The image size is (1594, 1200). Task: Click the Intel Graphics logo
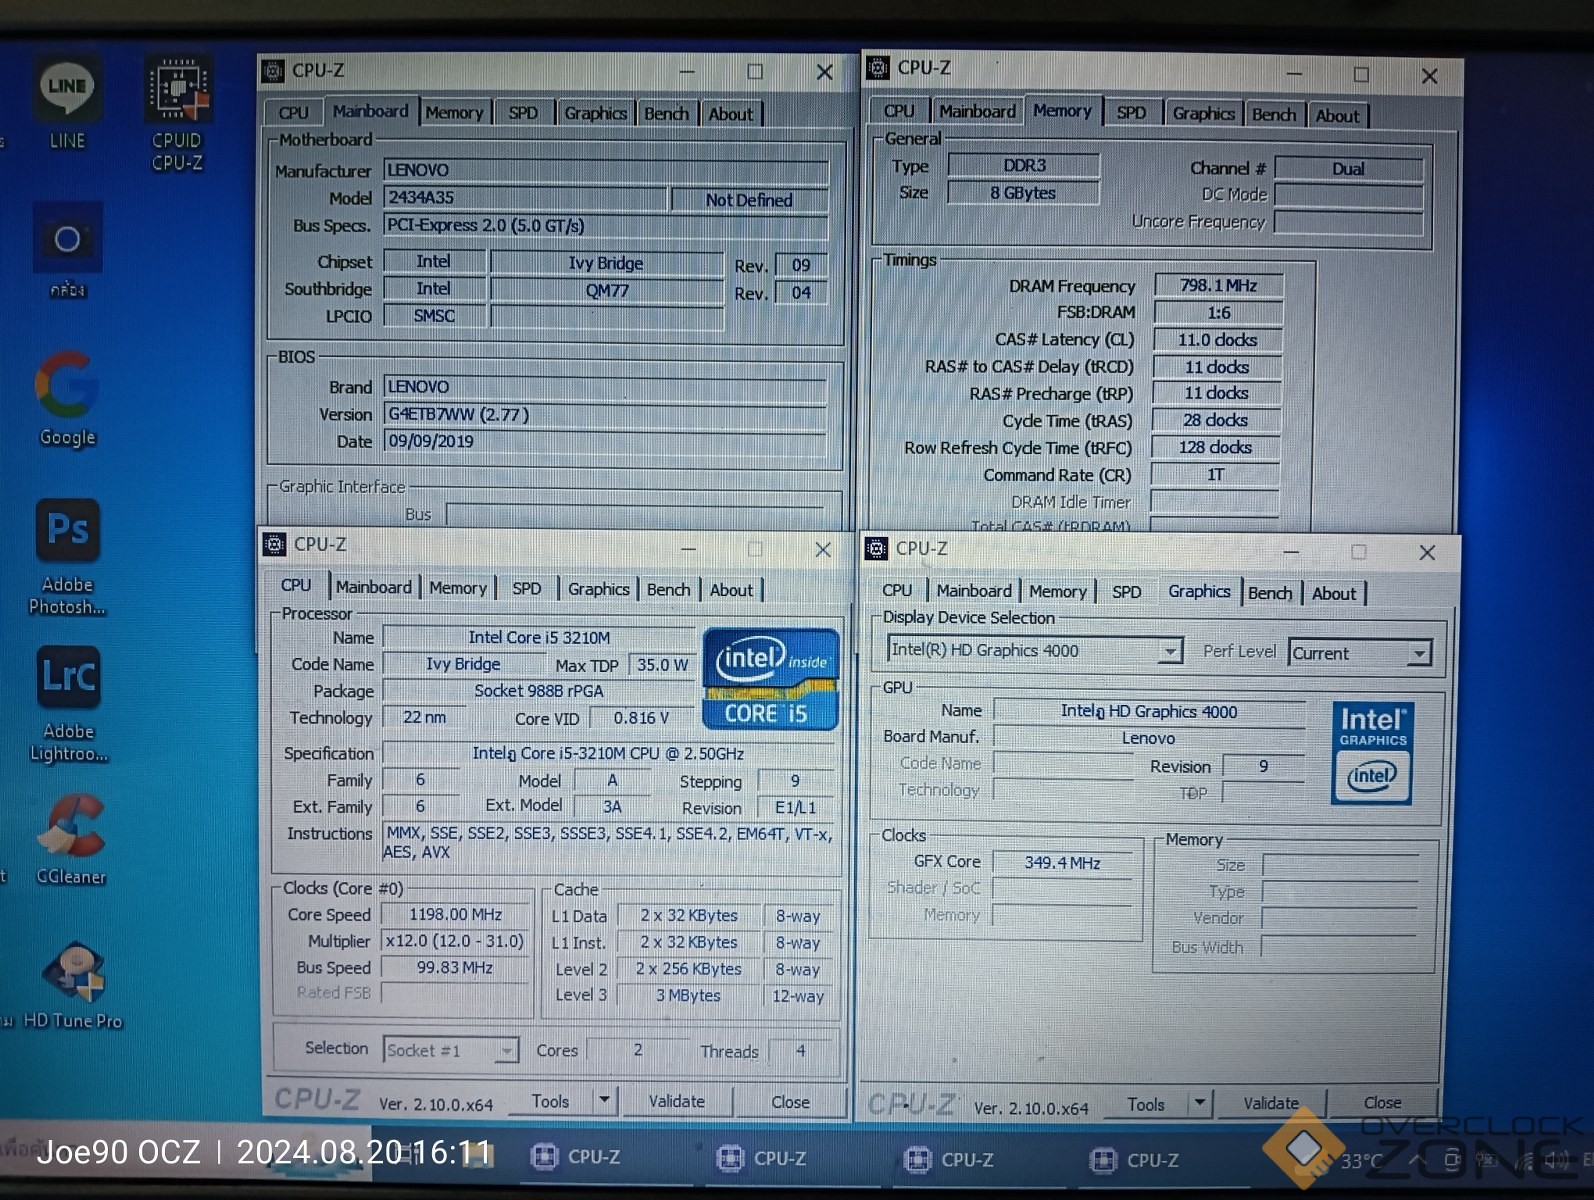coord(1372,753)
